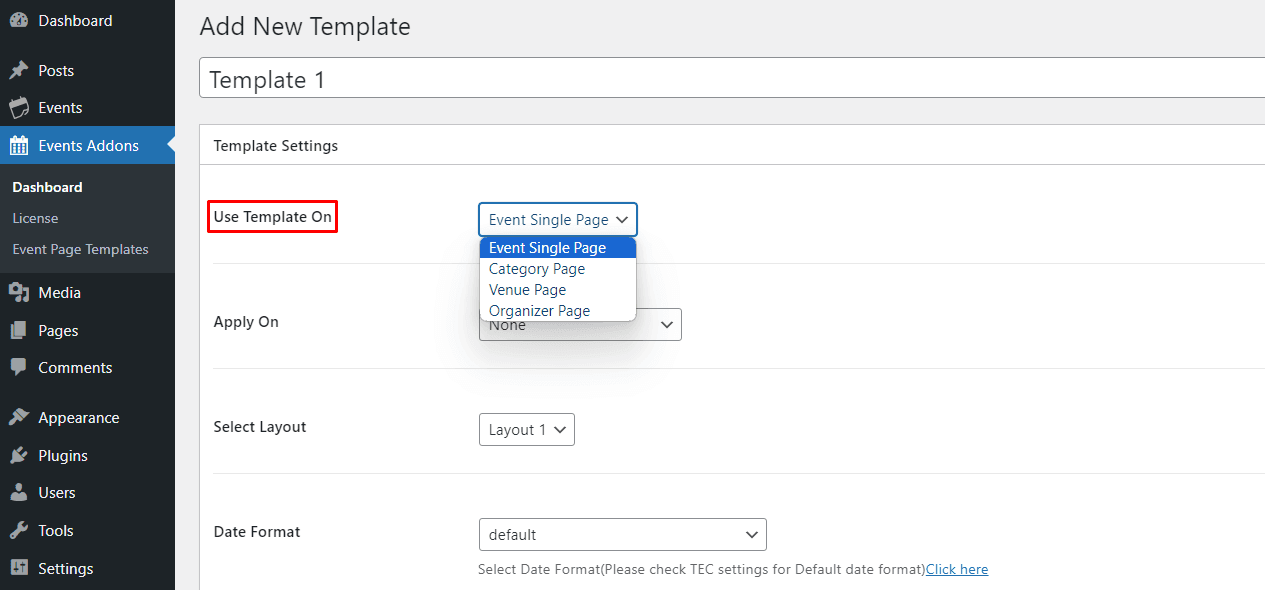Click the Dashboard gauge icon in sidebar
Screen dimensions: 1265x590
click(x=18, y=21)
